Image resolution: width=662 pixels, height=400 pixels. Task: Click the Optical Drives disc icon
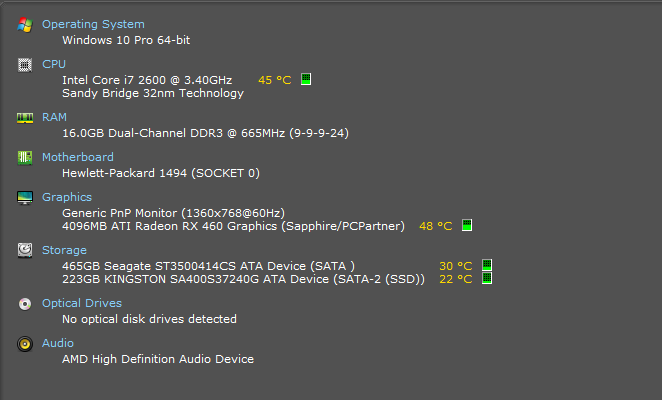25,303
